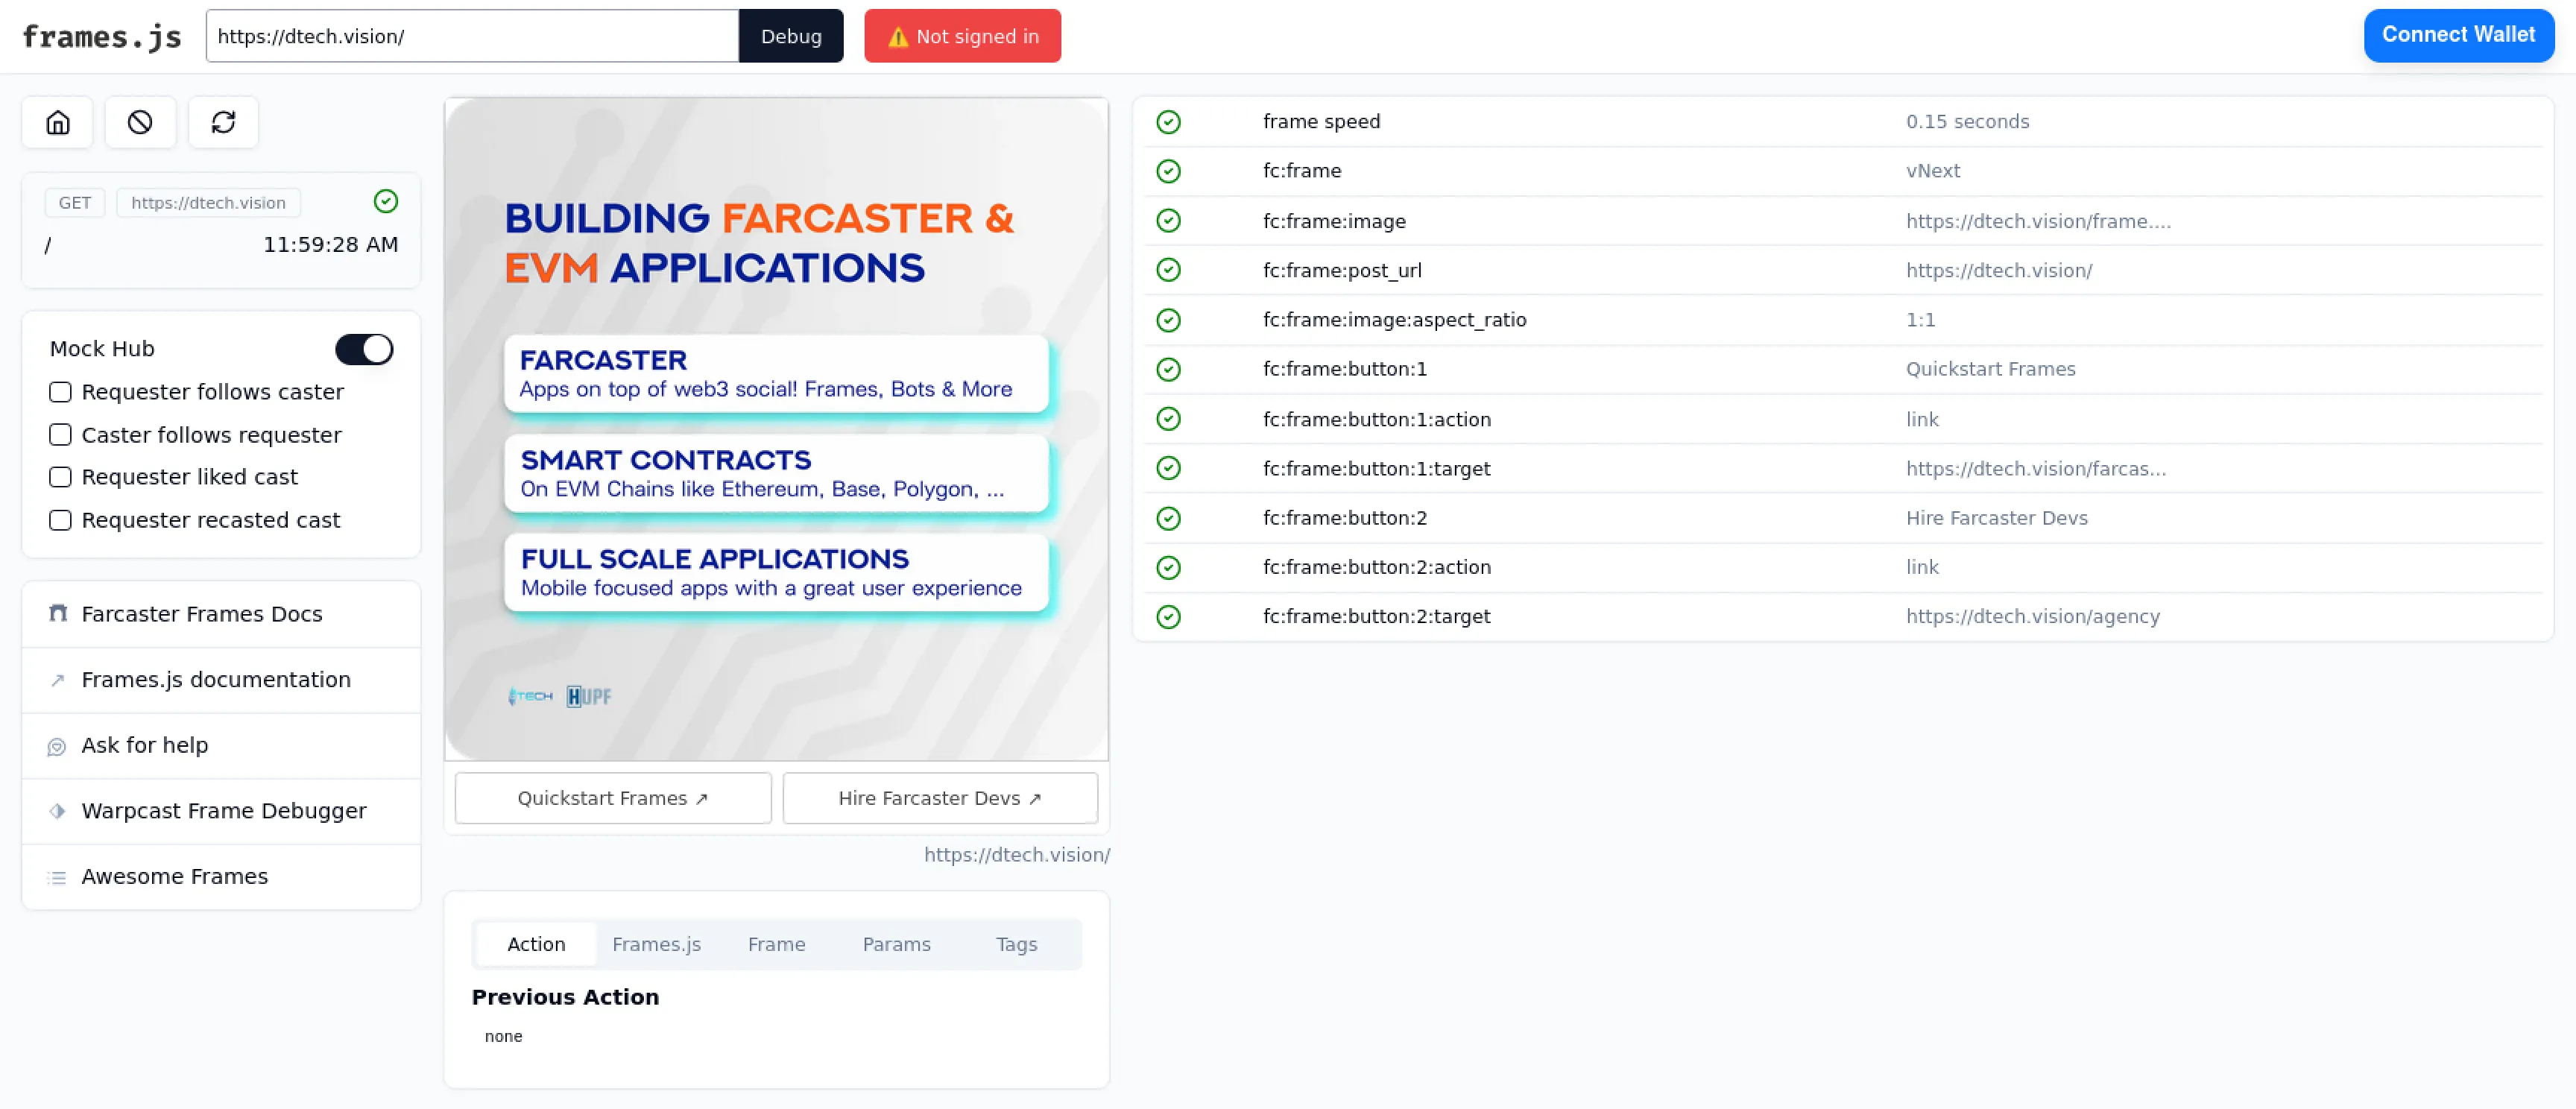Screen dimensions: 2576x1109
Task: Click the clear history (ban) icon button
Action: (140, 122)
